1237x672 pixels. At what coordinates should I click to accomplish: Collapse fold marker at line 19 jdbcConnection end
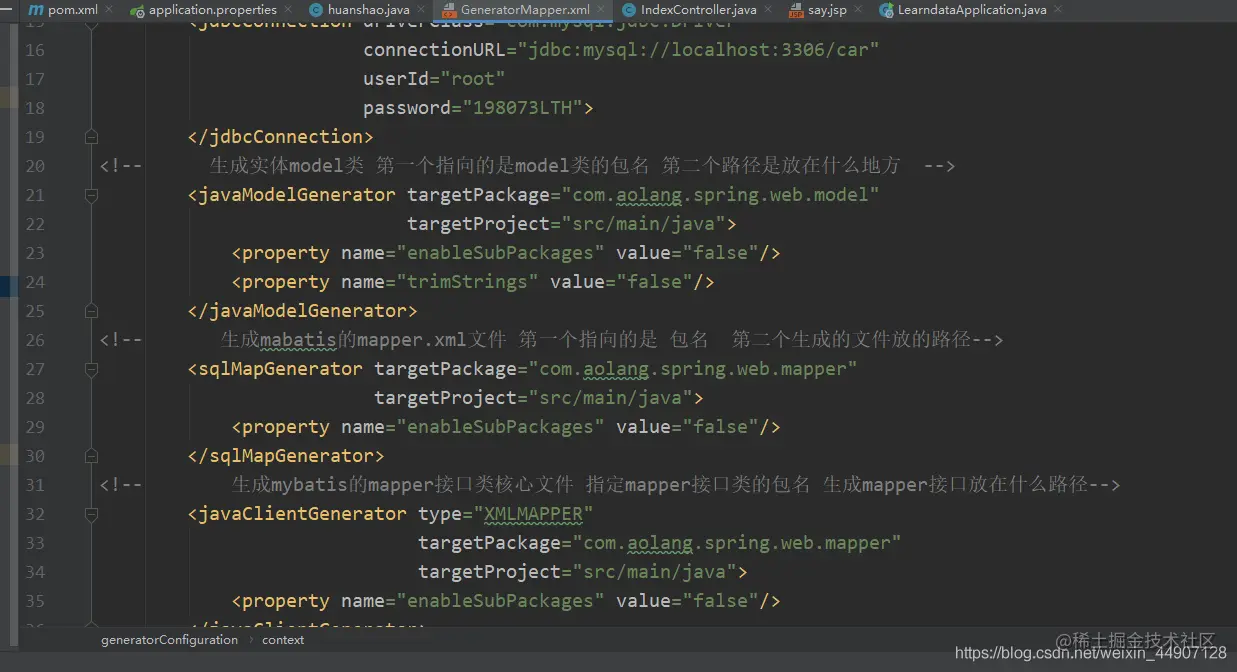(x=92, y=137)
